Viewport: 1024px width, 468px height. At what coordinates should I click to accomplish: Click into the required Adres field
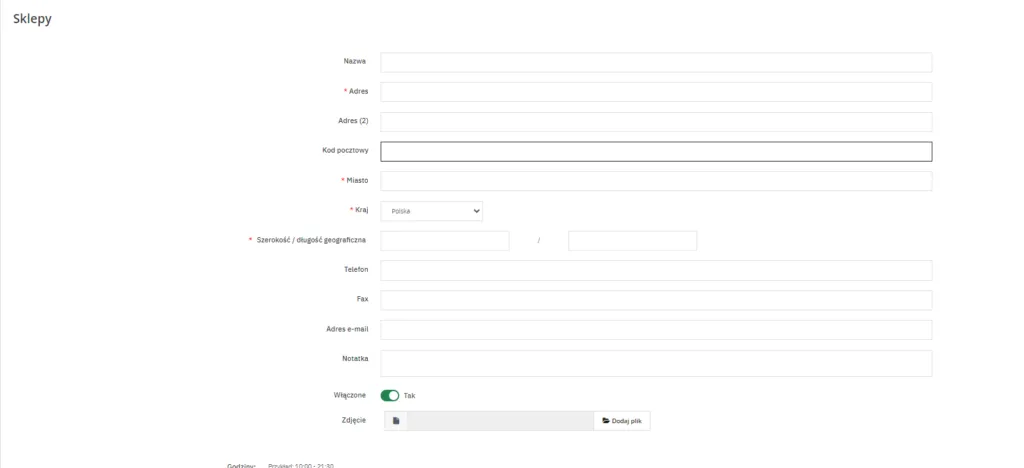click(x=656, y=92)
